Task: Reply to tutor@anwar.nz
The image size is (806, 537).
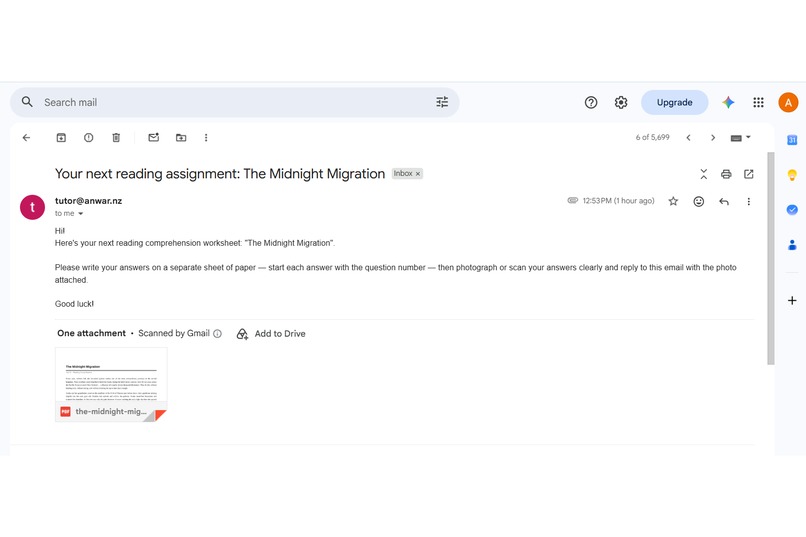Action: coord(724,201)
